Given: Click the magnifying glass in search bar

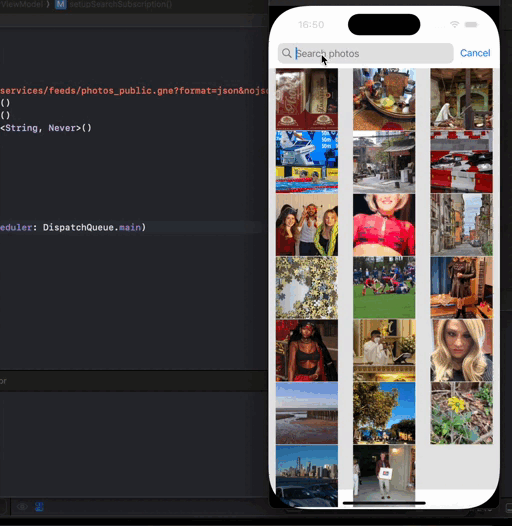Looking at the screenshot, I should 287,53.
